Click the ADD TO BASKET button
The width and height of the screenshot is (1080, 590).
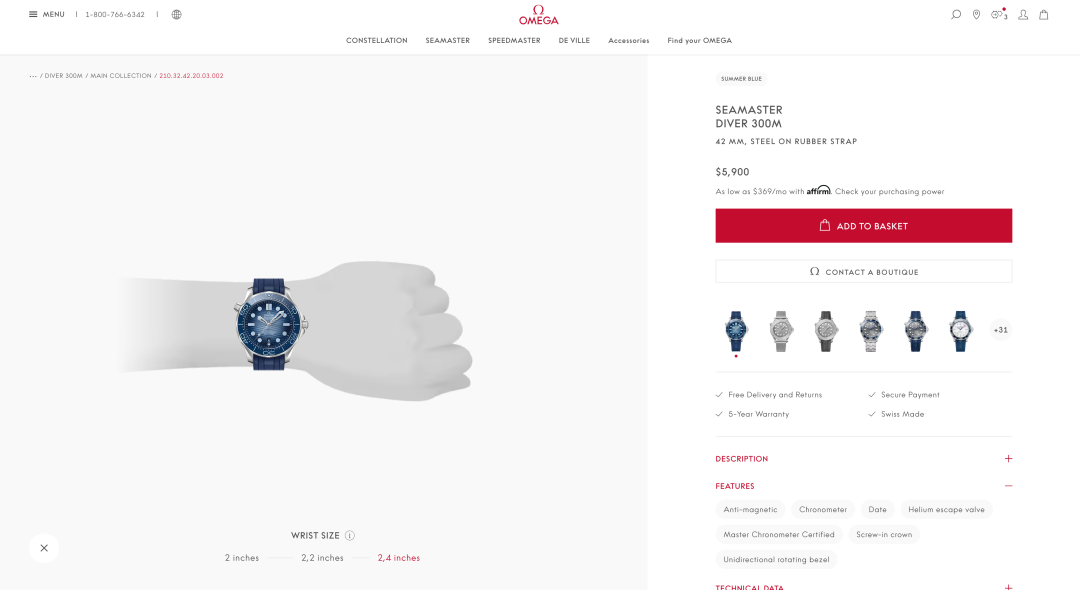[864, 226]
